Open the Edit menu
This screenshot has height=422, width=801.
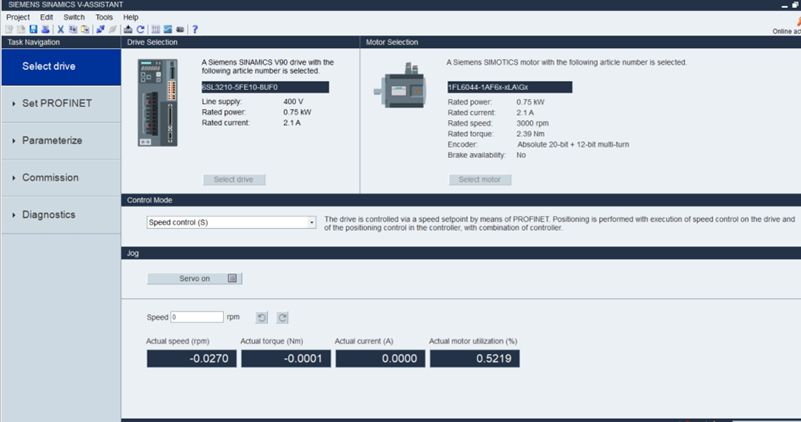[46, 17]
